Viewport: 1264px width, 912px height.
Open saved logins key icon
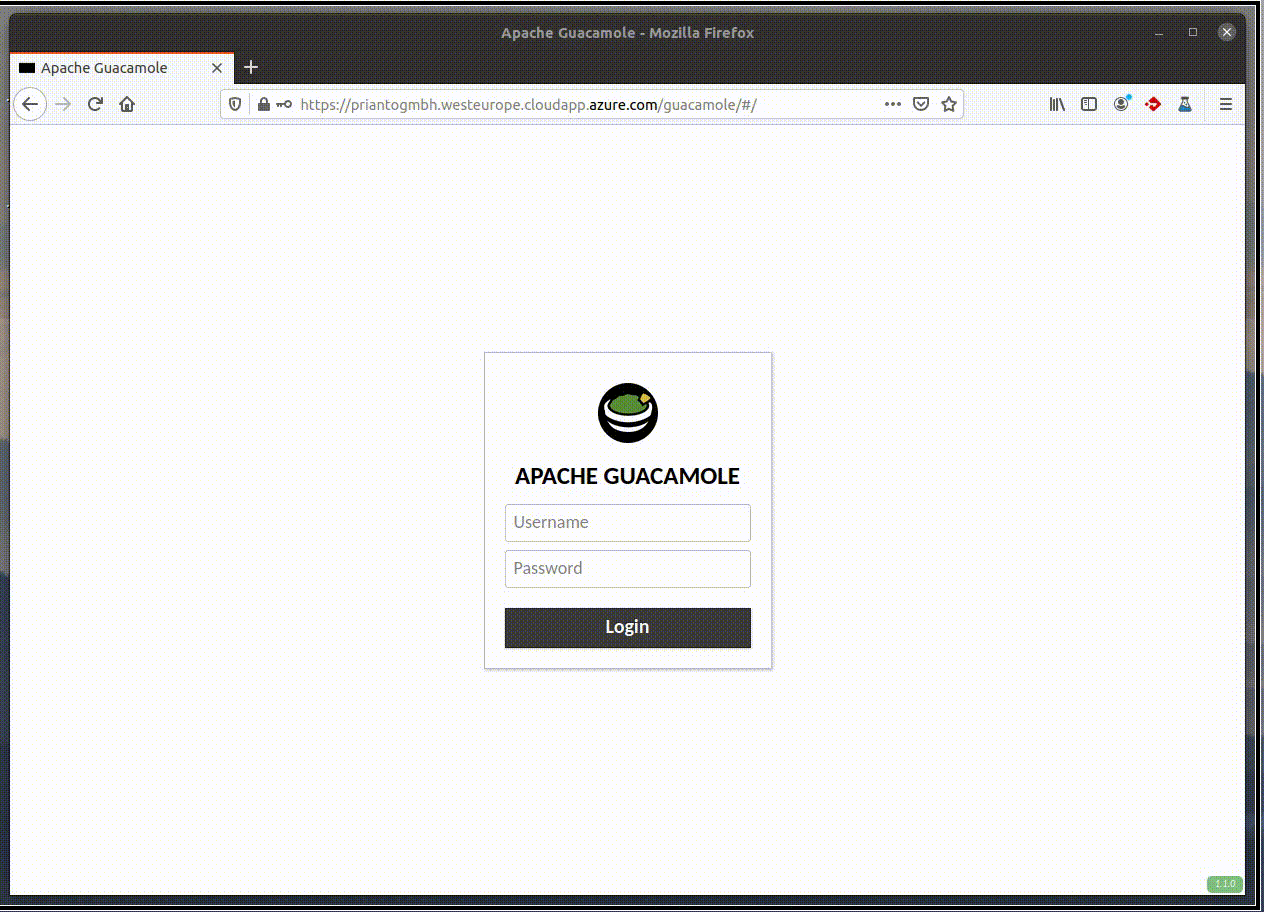[284, 104]
